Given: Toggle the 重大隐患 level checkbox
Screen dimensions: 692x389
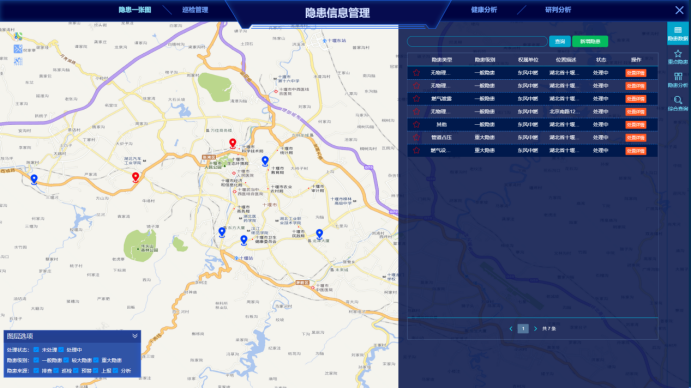Looking at the screenshot, I should click(x=96, y=360).
